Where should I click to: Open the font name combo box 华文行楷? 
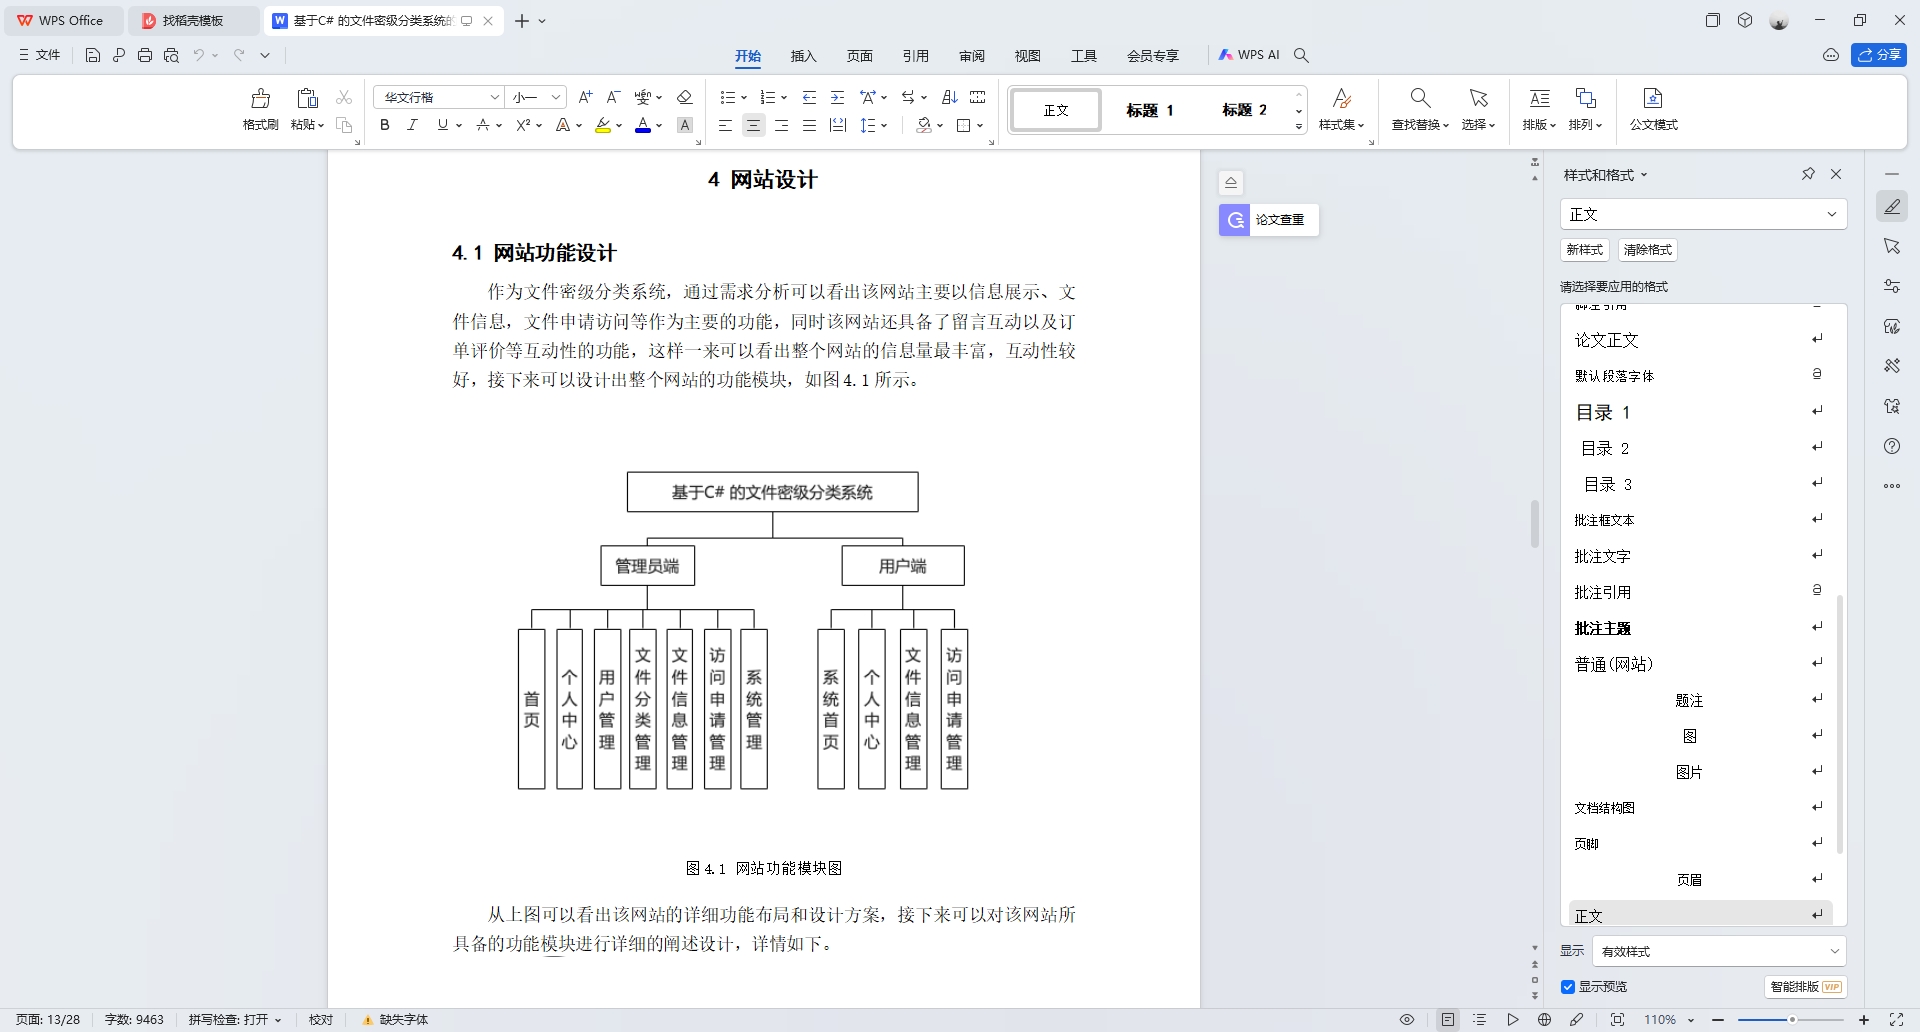[438, 97]
